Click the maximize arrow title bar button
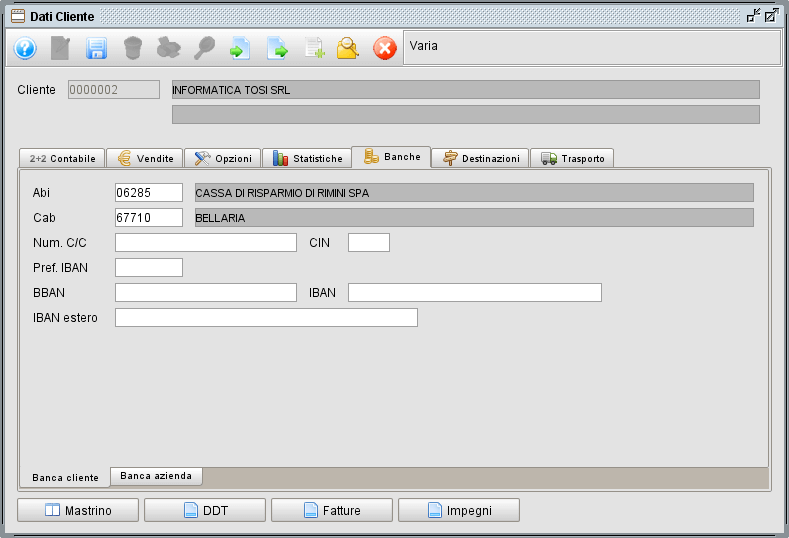 click(771, 16)
